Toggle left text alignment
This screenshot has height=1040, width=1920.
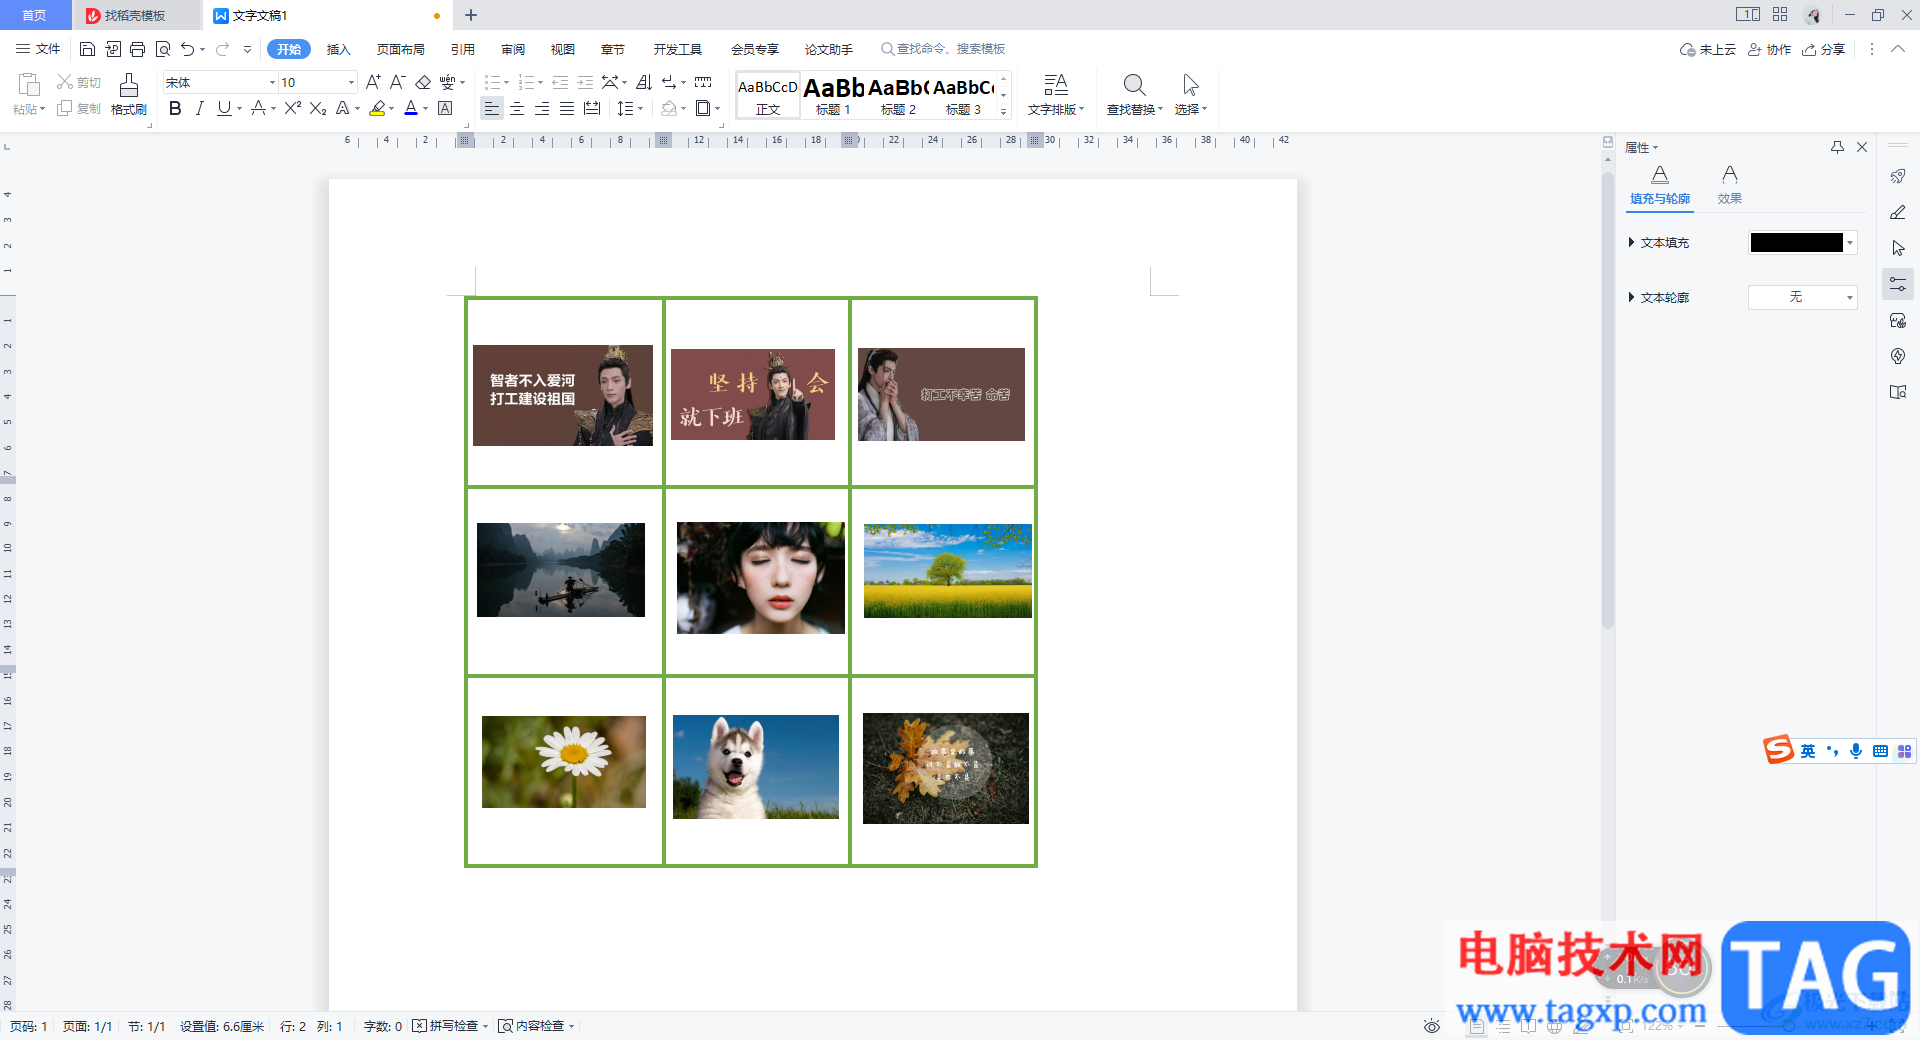(491, 108)
